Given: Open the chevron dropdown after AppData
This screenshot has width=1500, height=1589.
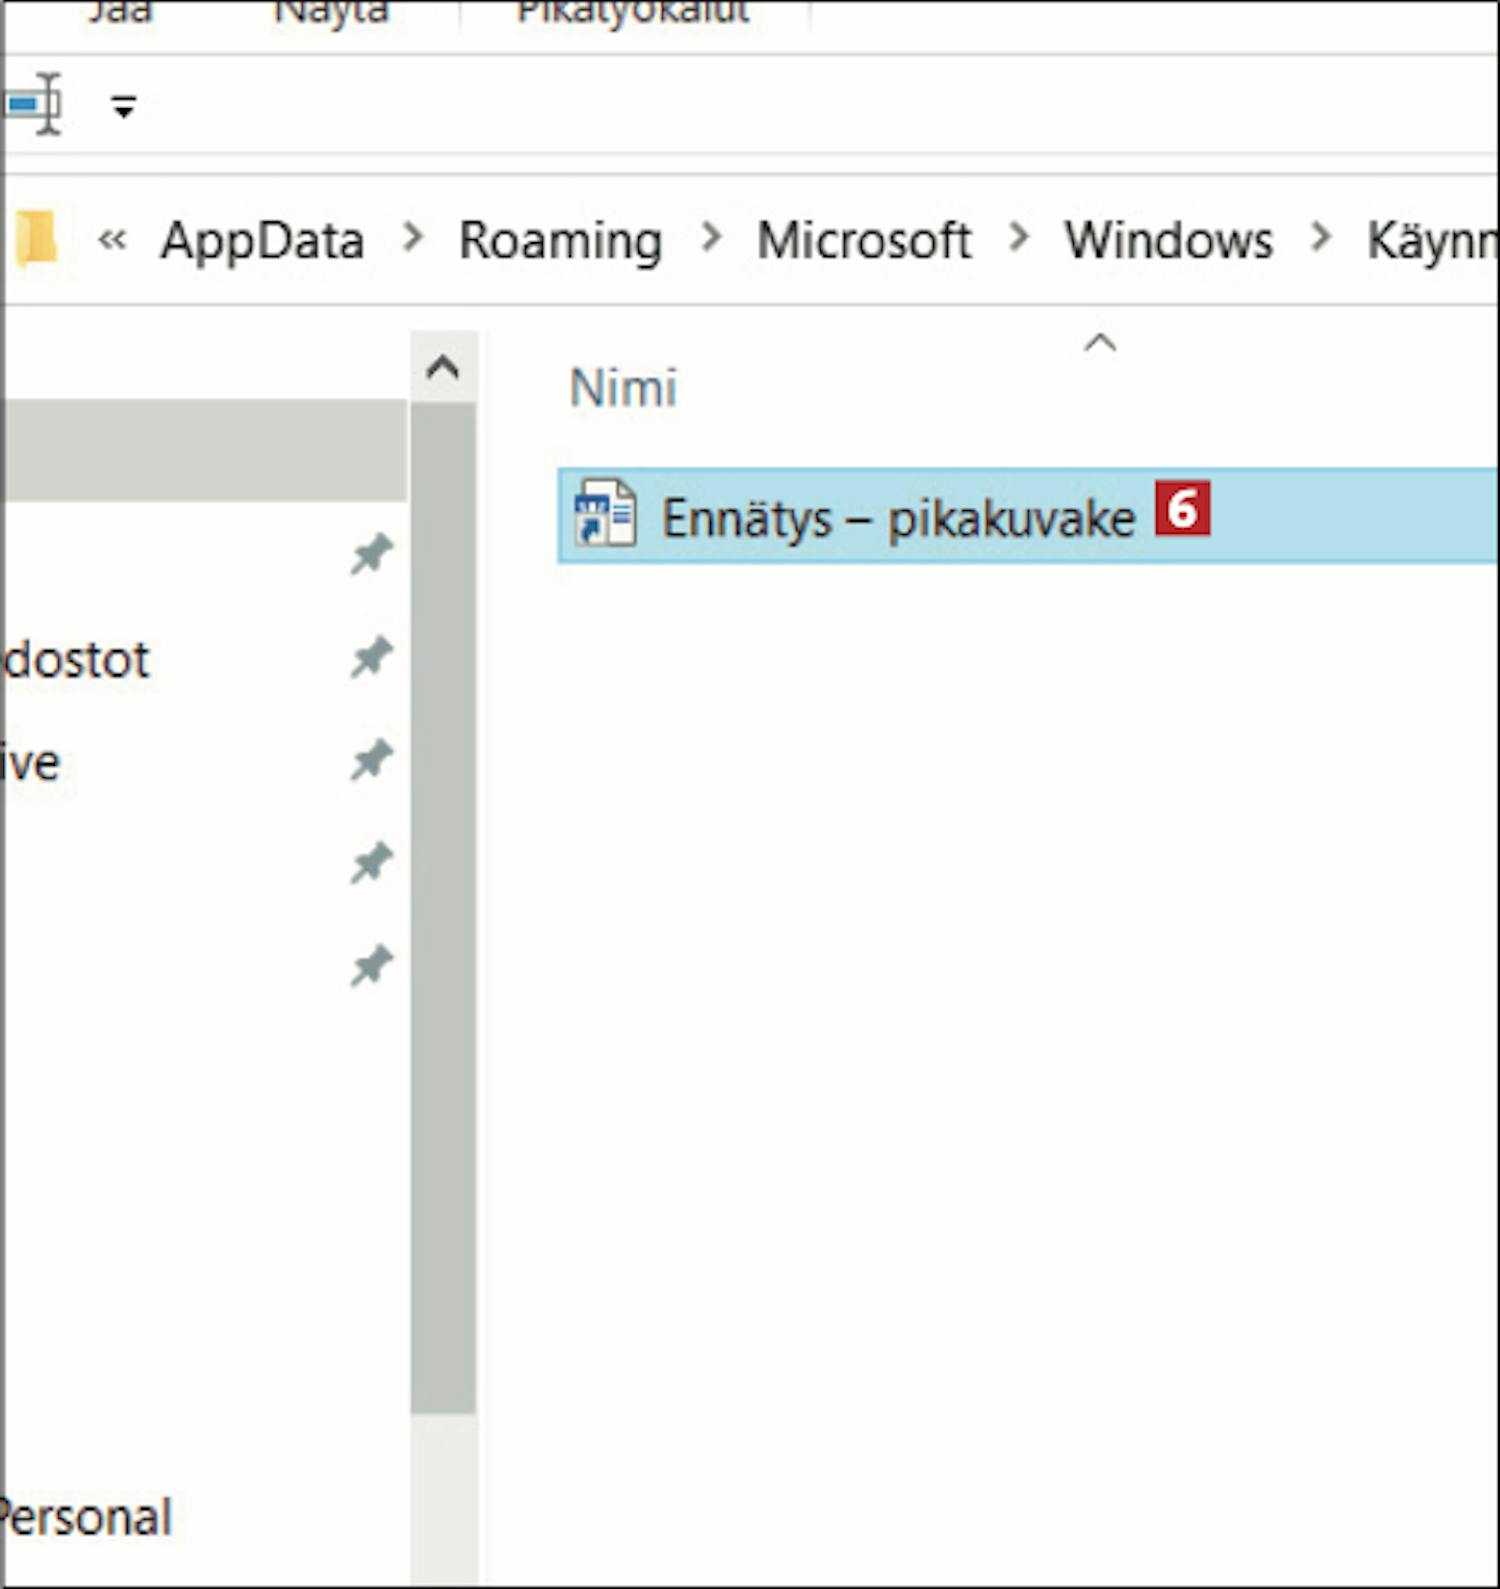Looking at the screenshot, I should 412,238.
